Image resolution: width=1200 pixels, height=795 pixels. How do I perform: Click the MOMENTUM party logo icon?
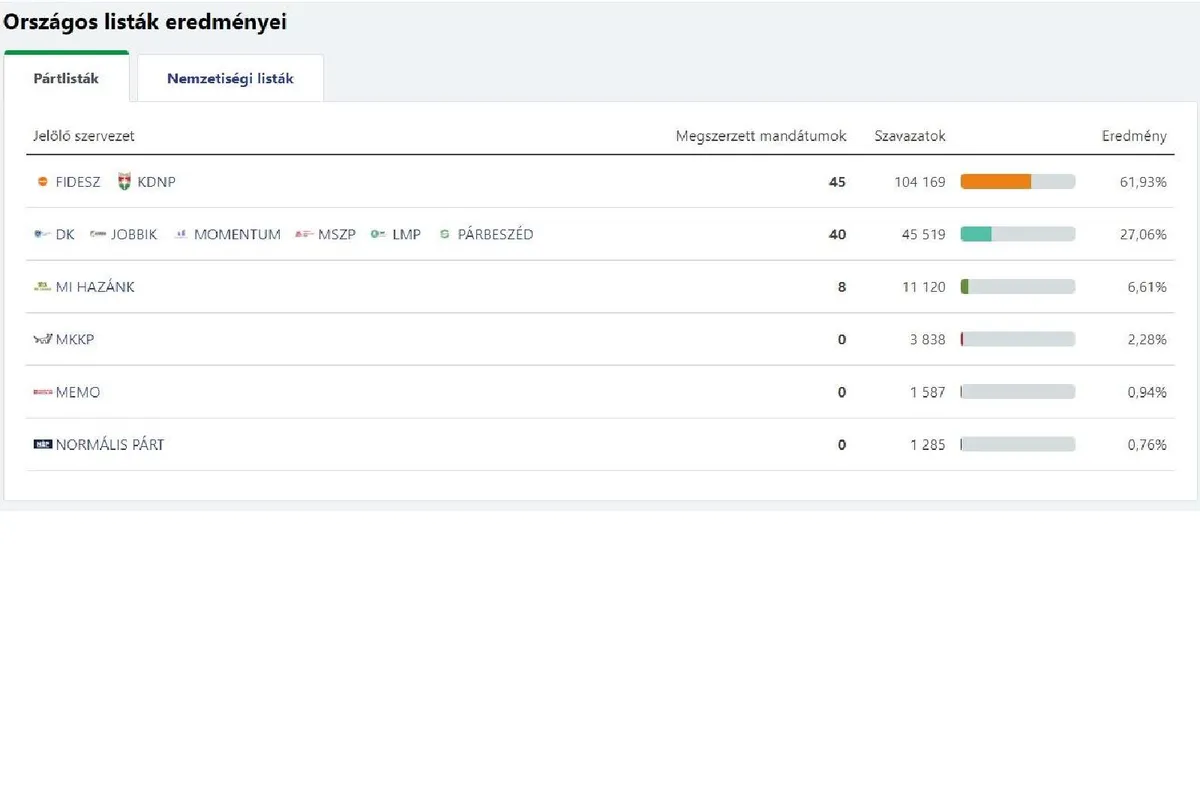(x=181, y=235)
